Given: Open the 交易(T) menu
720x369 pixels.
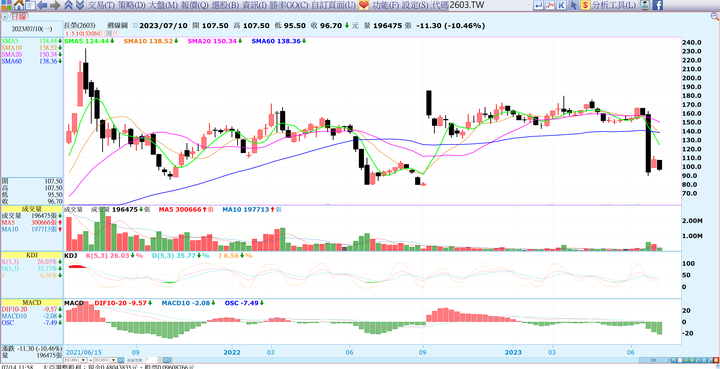Looking at the screenshot, I should pyautogui.click(x=101, y=6).
